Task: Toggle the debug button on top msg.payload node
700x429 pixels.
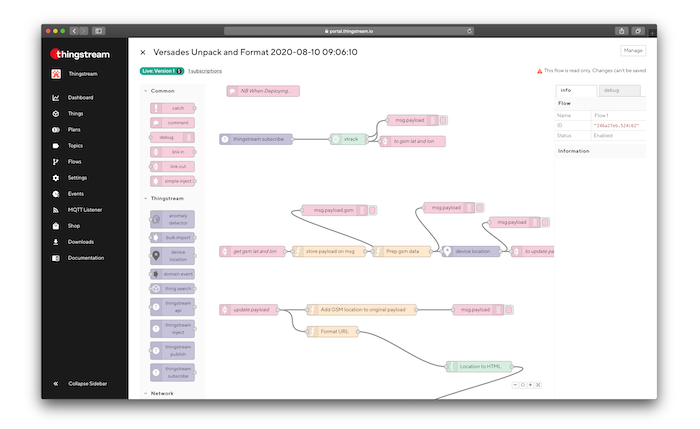Action: [x=443, y=120]
